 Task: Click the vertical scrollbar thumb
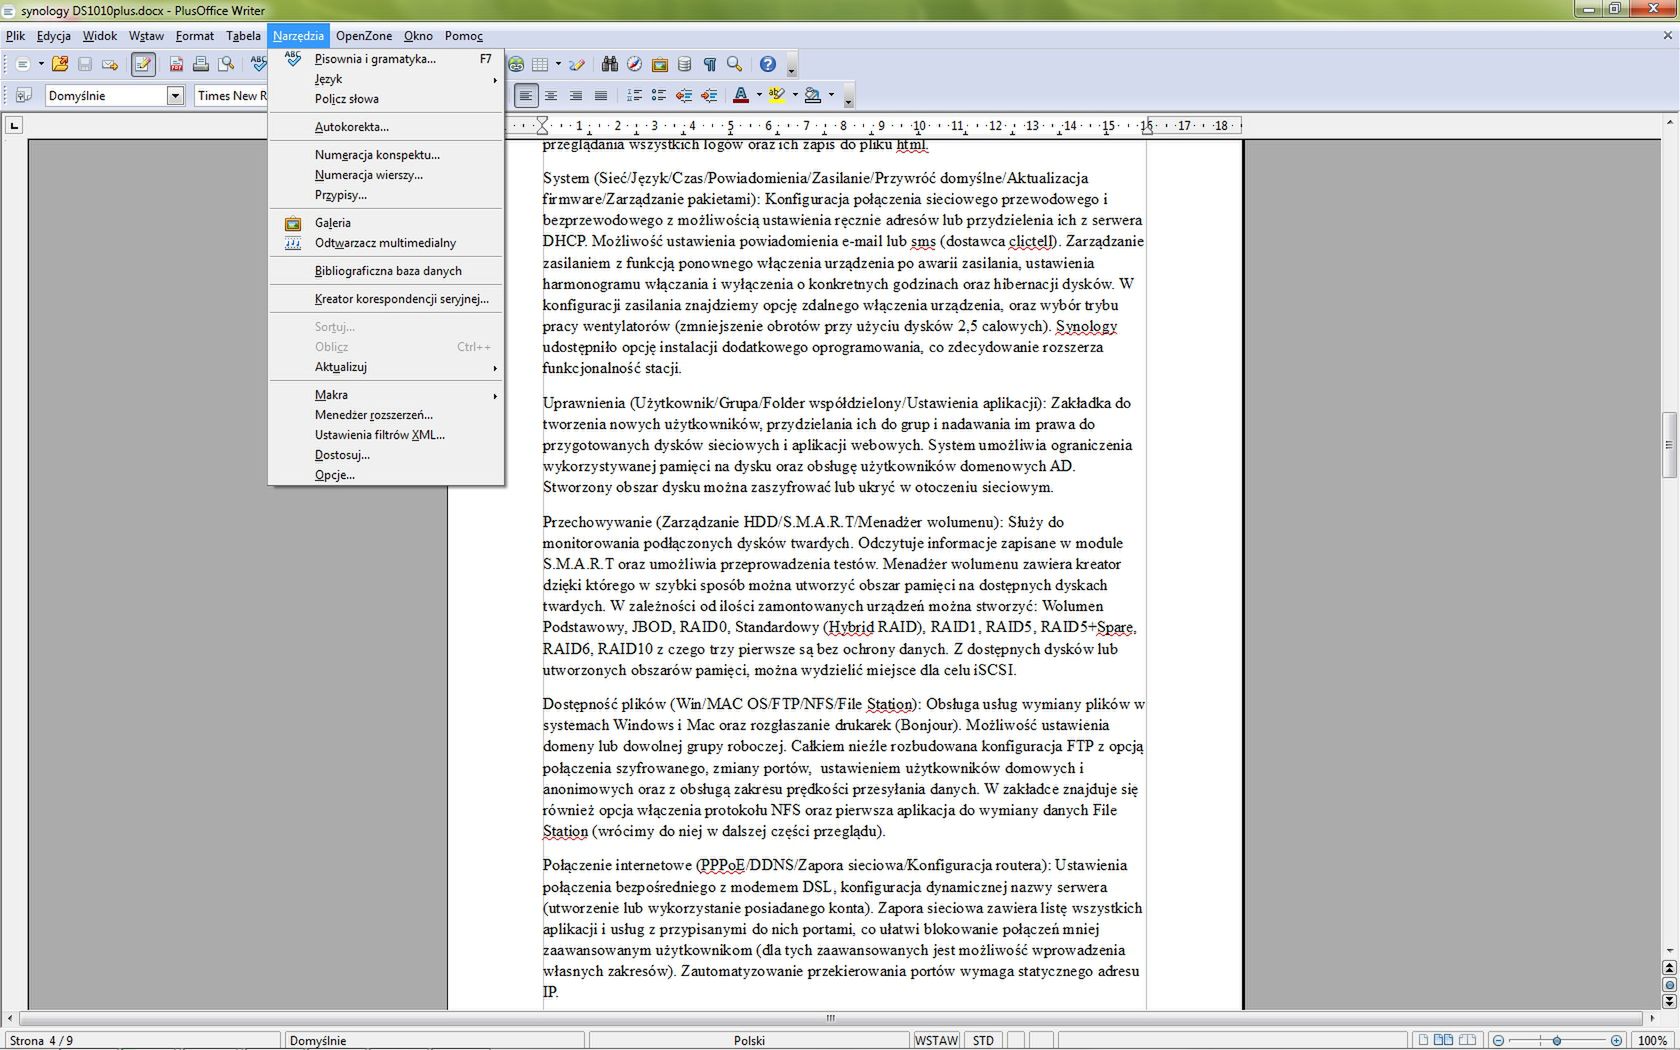tap(1669, 445)
